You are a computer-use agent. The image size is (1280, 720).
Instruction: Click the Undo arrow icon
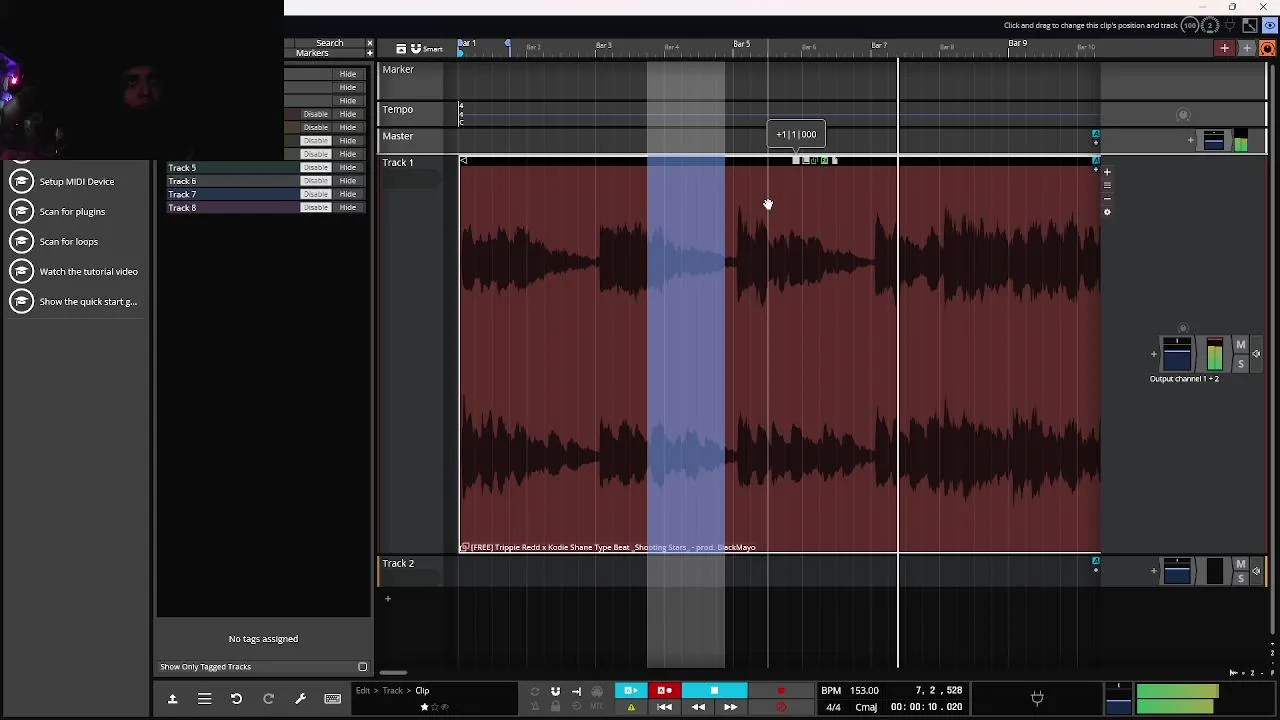[236, 699]
